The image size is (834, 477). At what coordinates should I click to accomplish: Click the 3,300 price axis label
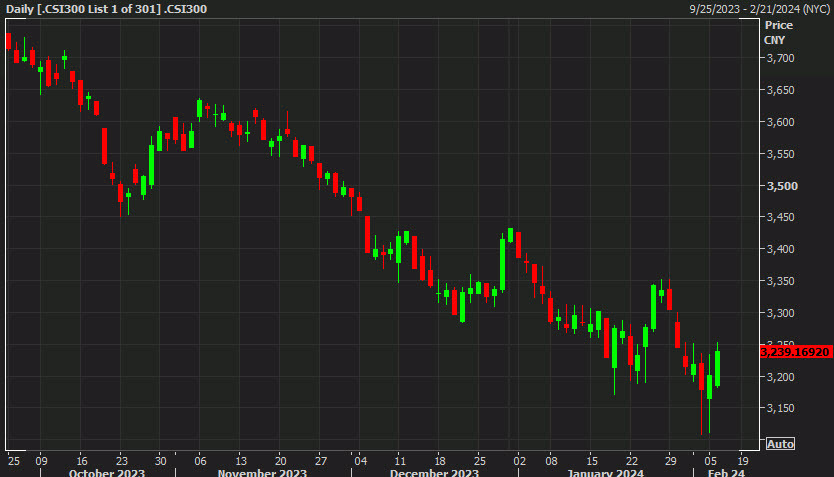pyautogui.click(x=780, y=313)
